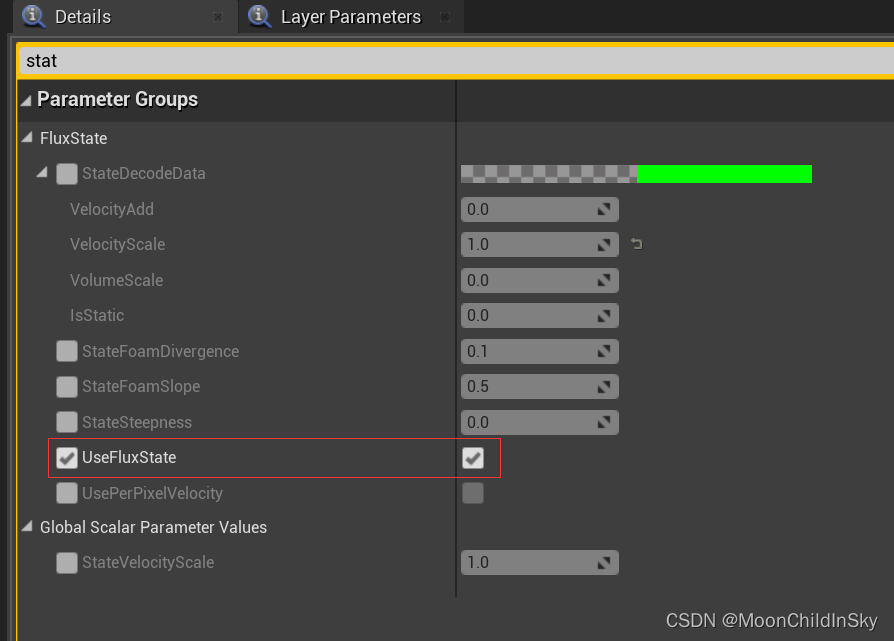Enable the StateSteepness override checkbox
The width and height of the screenshot is (894, 641).
(x=67, y=422)
